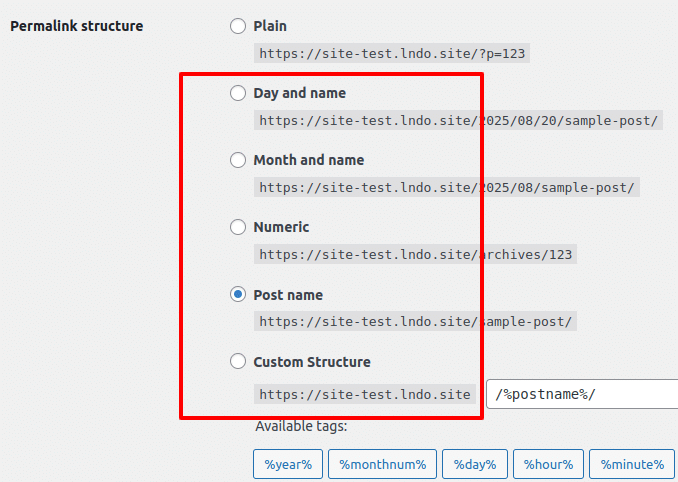Focus the /%postname%/ custom structure field
Screen dimensions: 678x482
click(582, 394)
